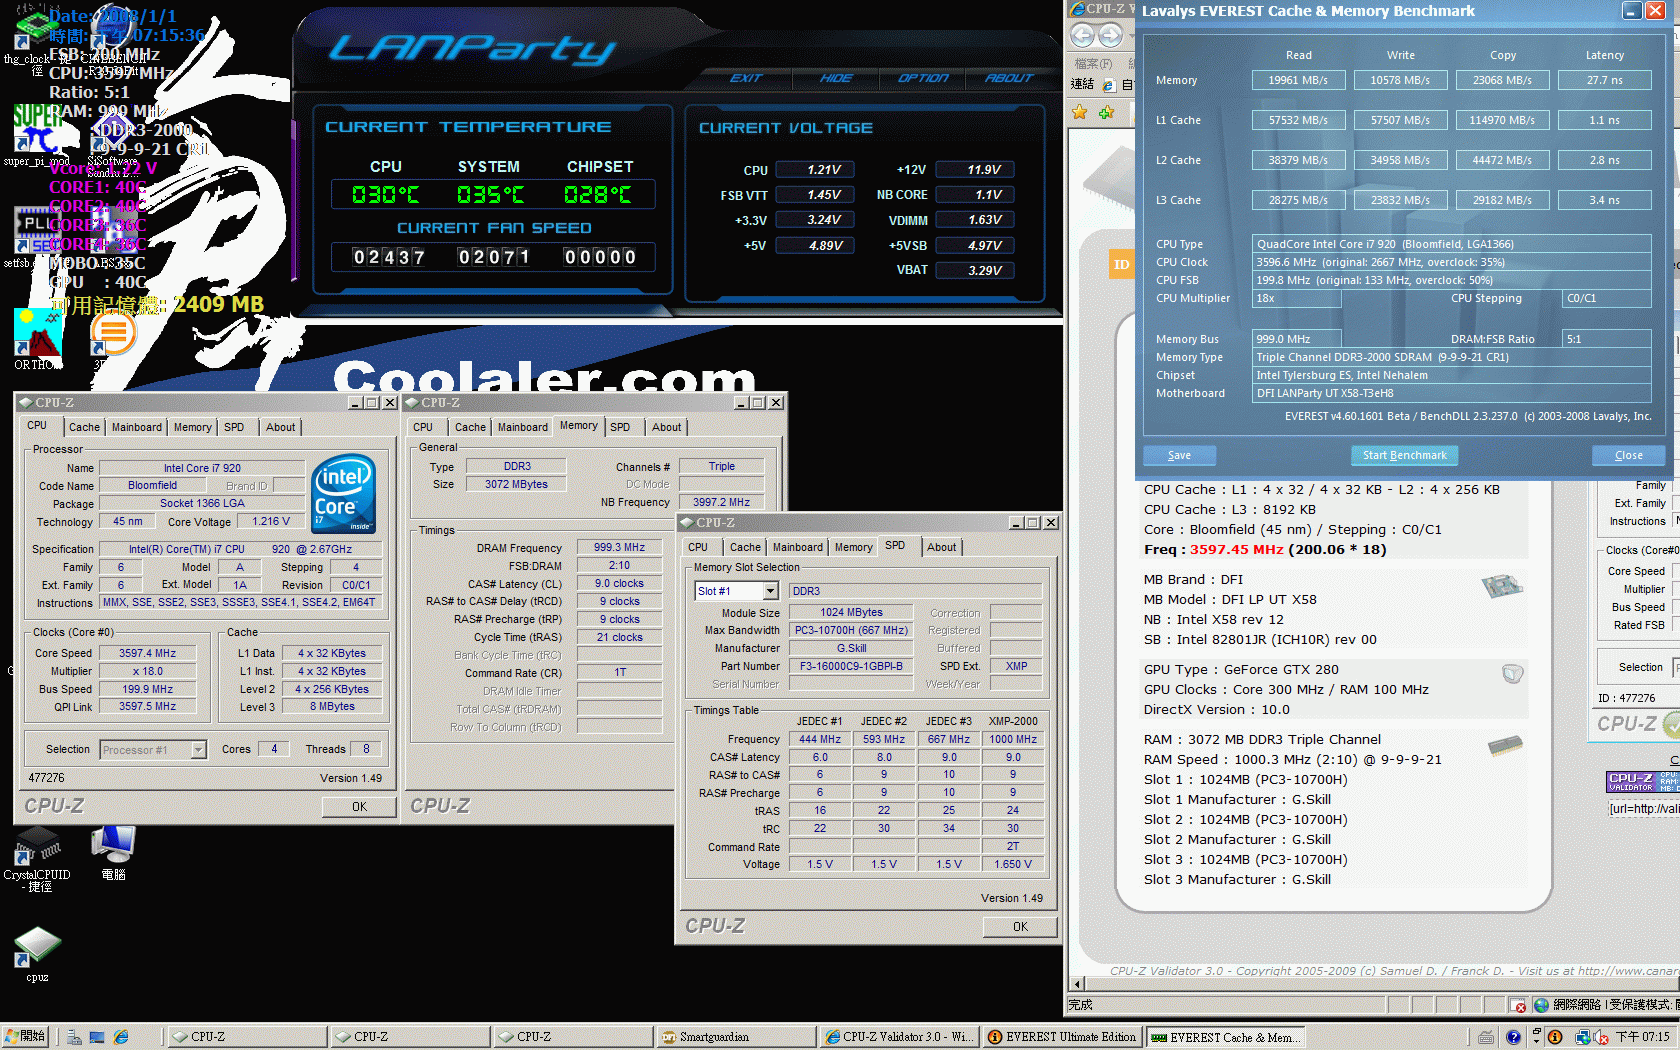Click the browser Back arrow button
The image size is (1680, 1050).
pos(1082,35)
